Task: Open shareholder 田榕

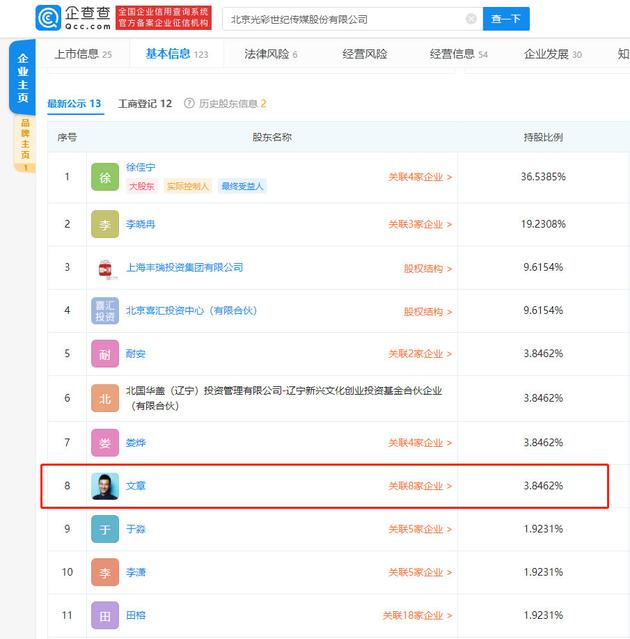Action: pyautogui.click(x=136, y=615)
